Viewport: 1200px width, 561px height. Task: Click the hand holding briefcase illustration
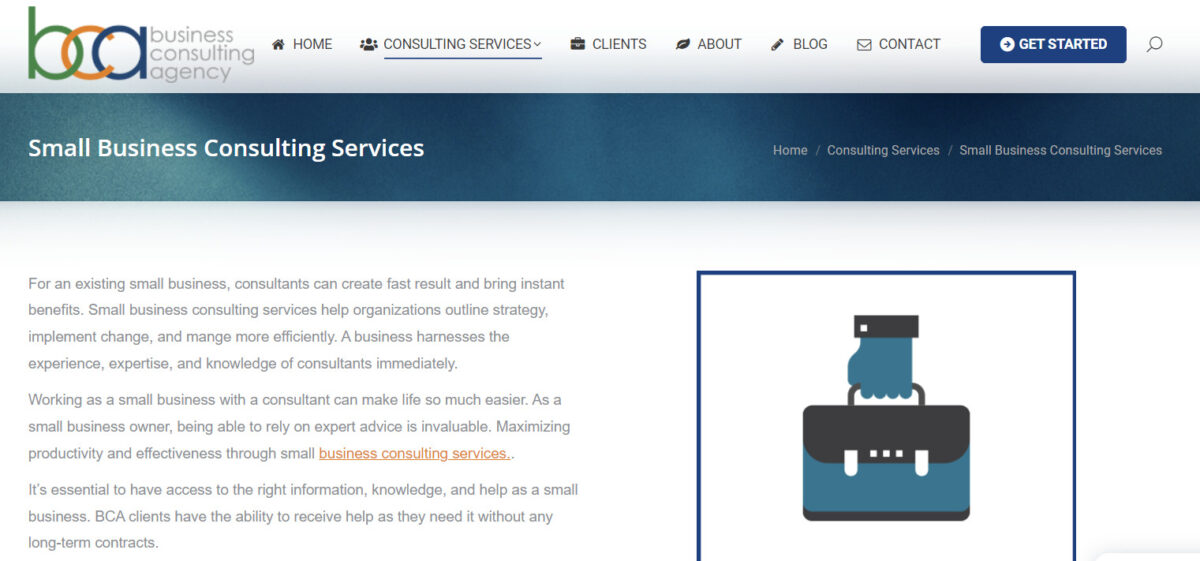[x=886, y=418]
